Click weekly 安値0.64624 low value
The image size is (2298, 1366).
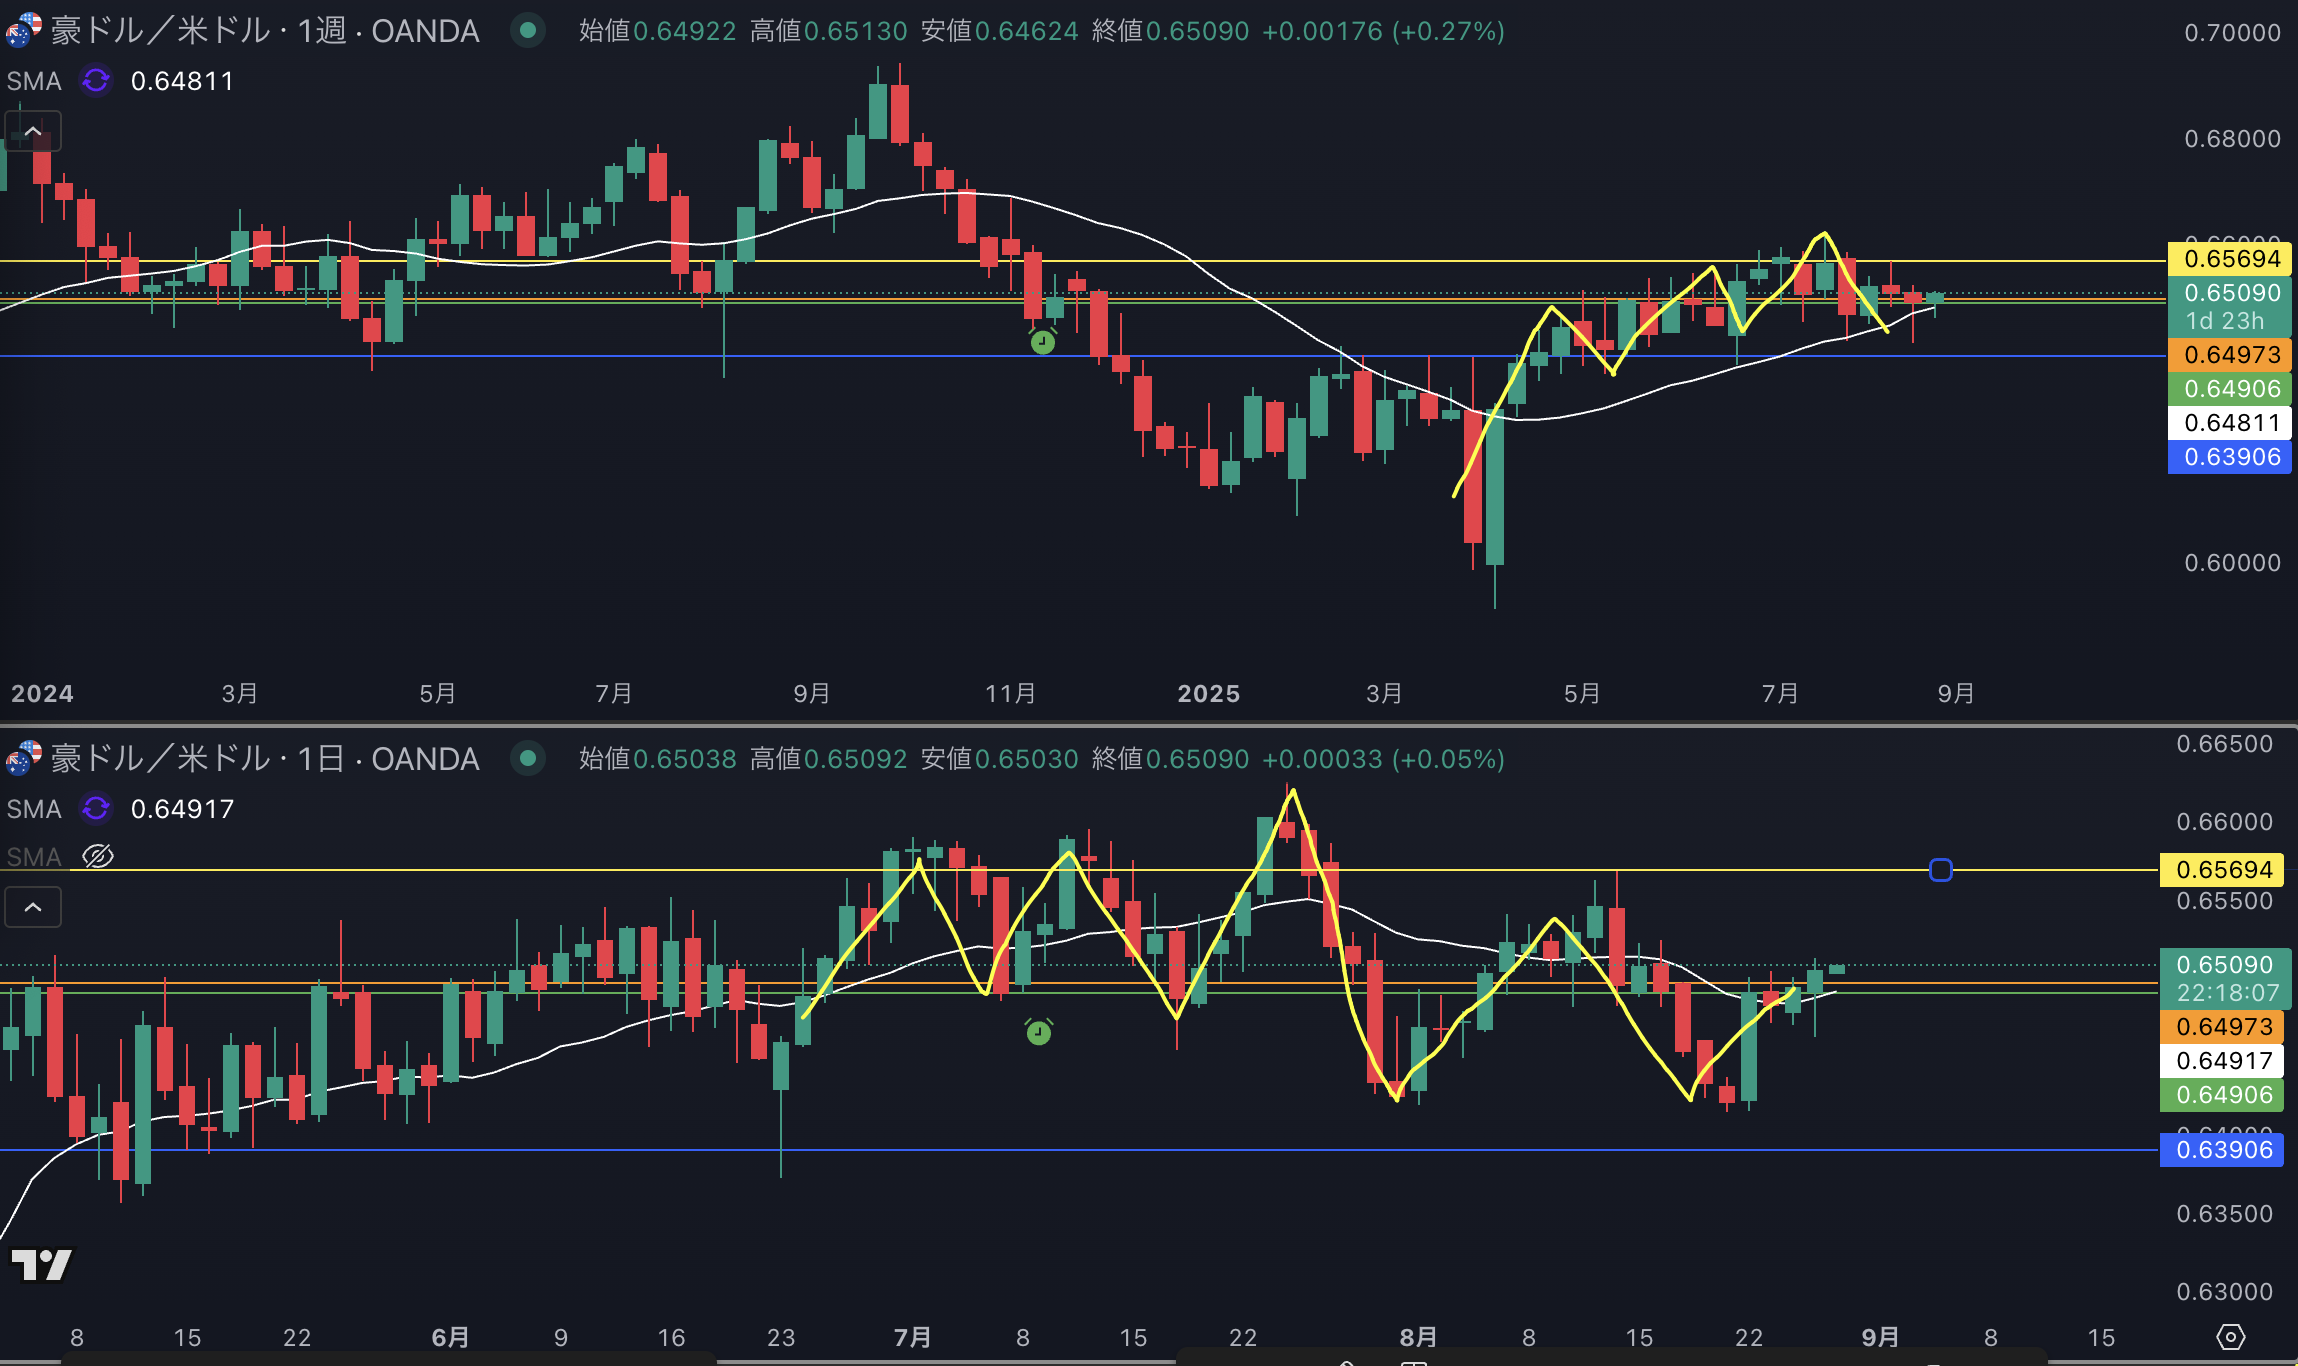click(x=999, y=31)
